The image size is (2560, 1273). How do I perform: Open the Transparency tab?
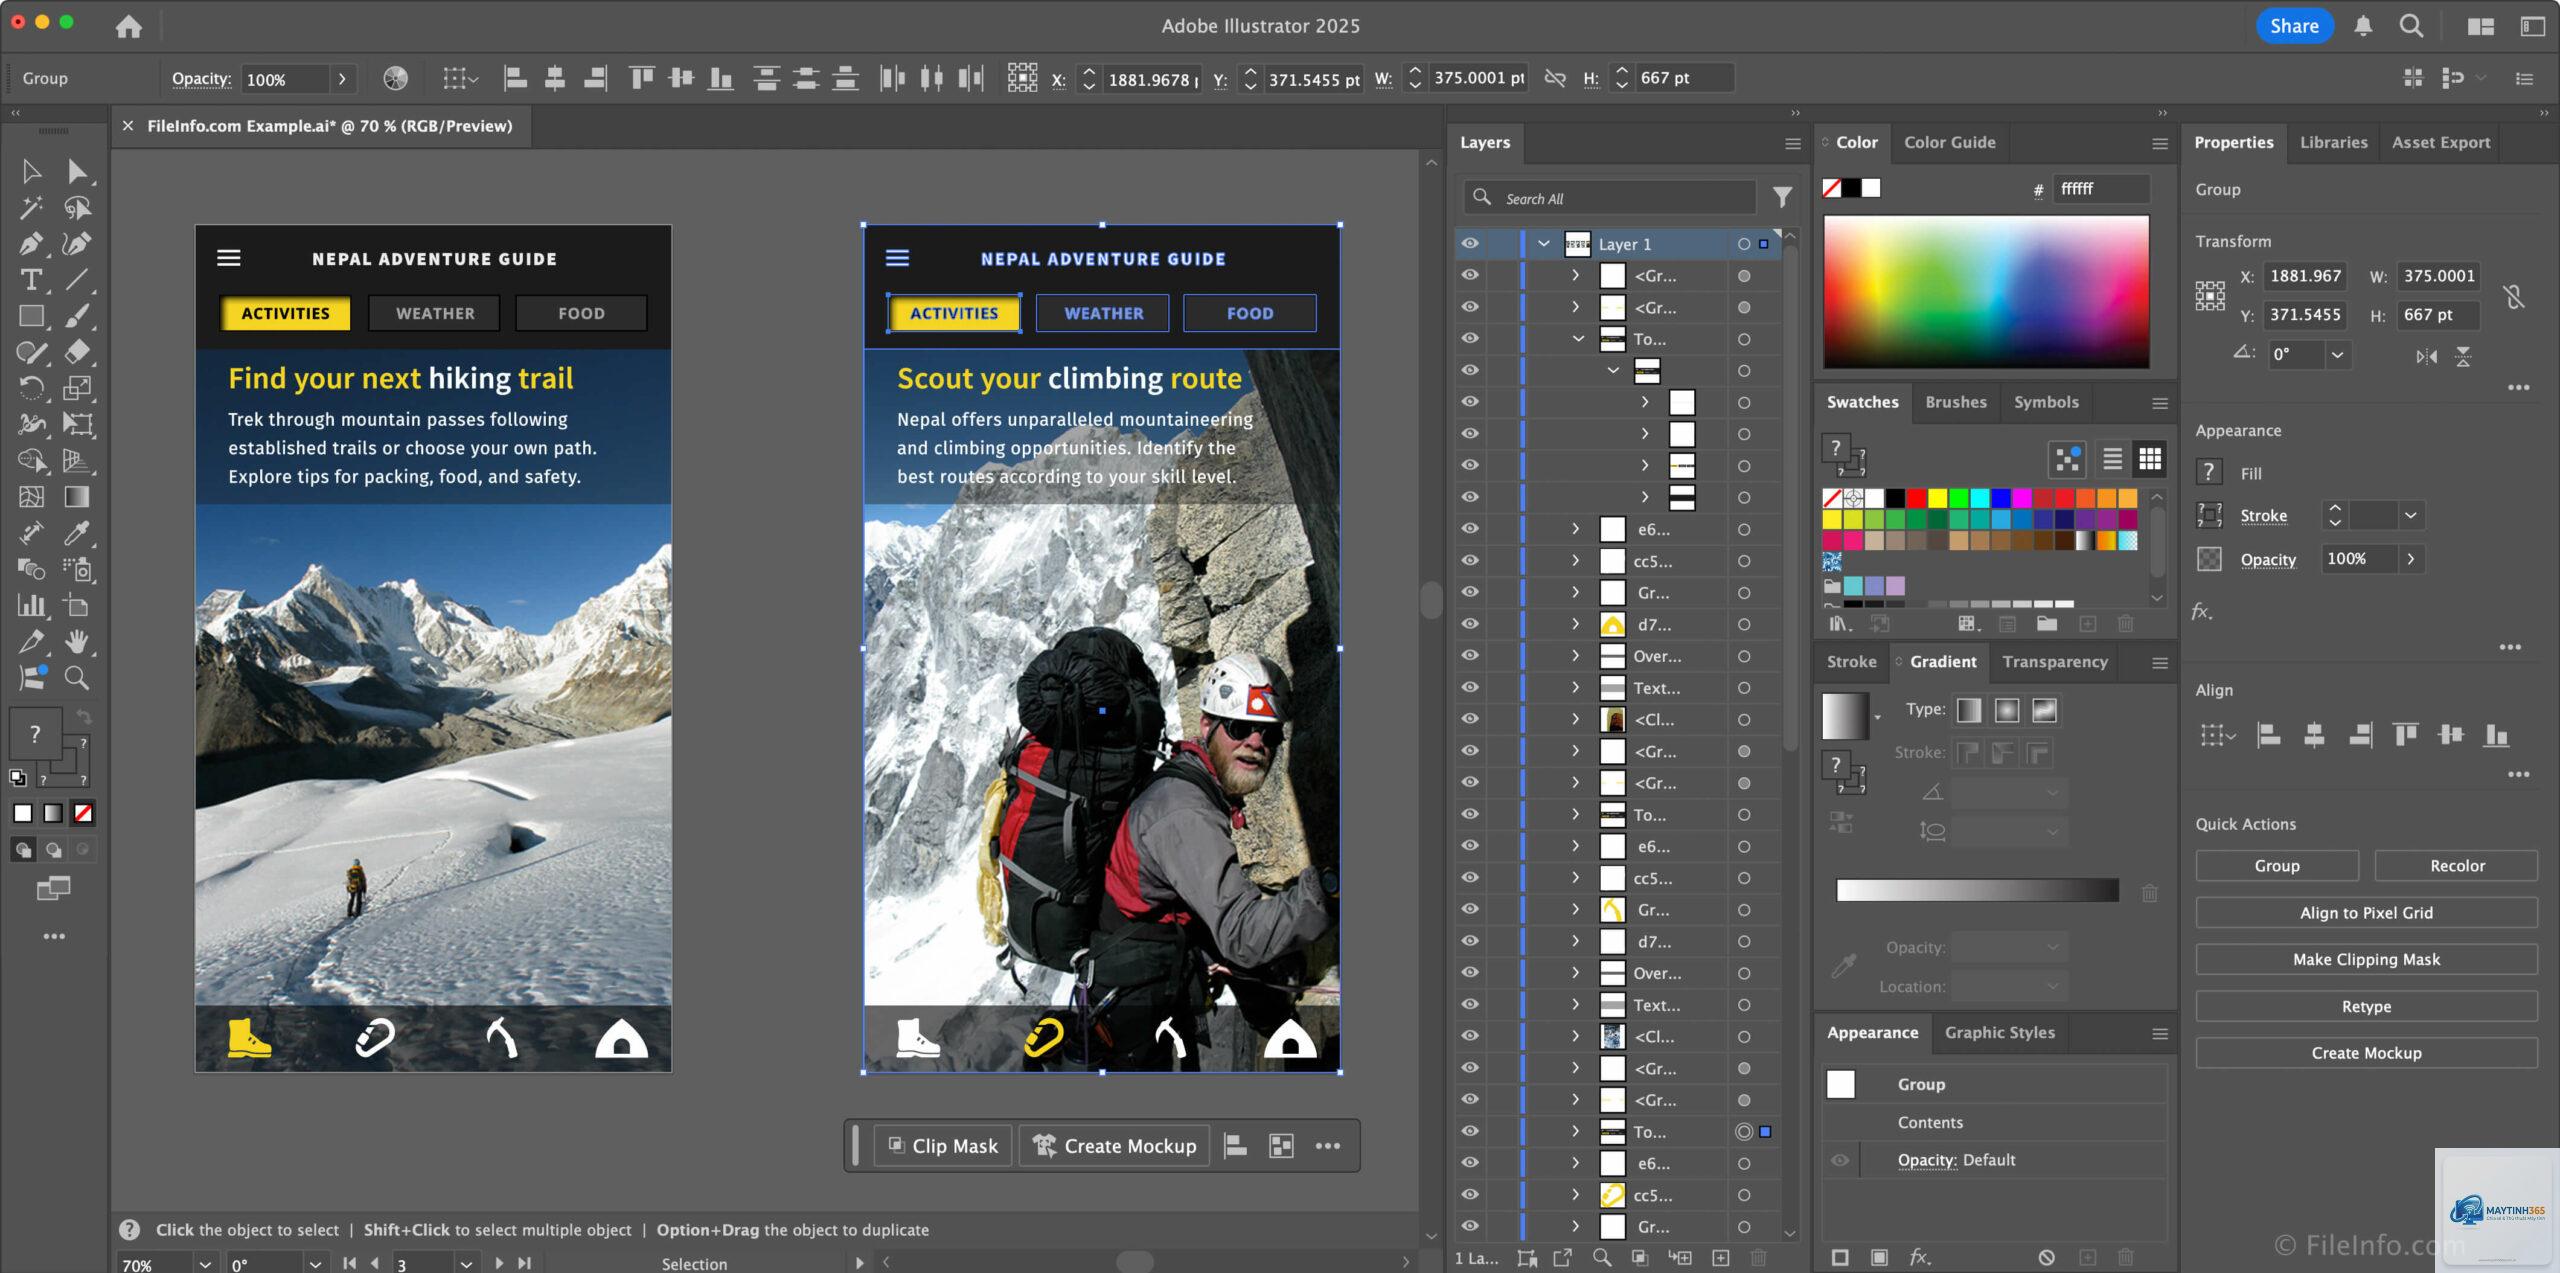click(x=2055, y=662)
